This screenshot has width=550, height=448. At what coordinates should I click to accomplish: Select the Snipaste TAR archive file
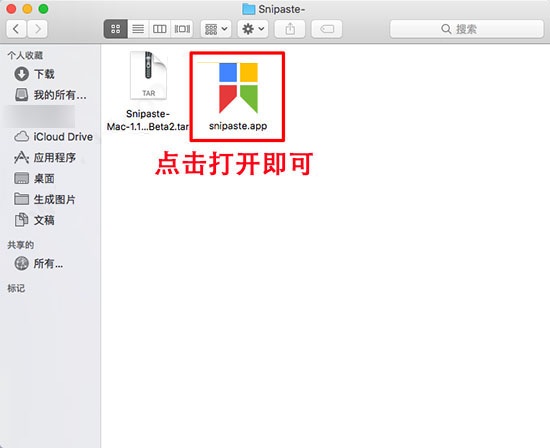point(148,76)
